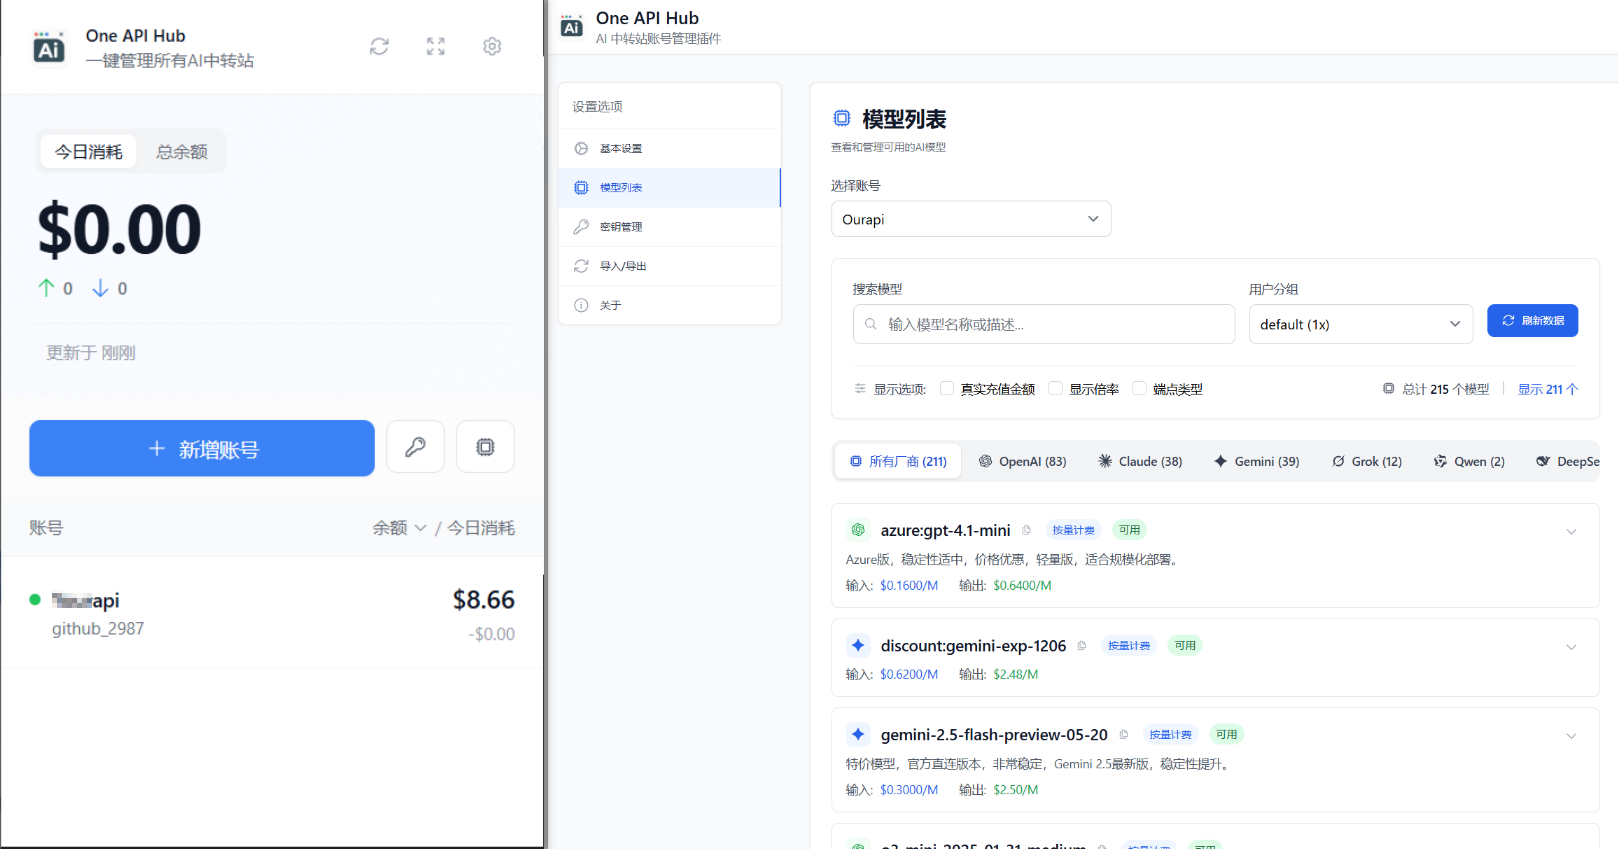1618x849 pixels.
Task: Enable the 显示倍率 checkbox
Action: coord(1055,389)
